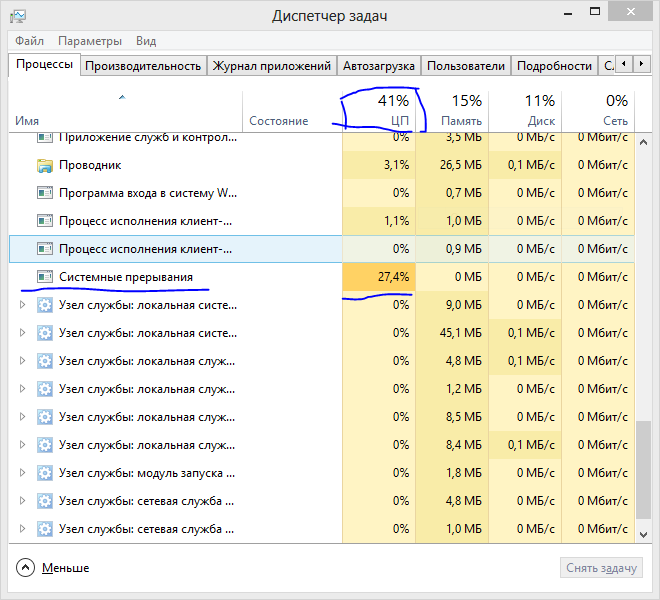Open the Вид menu
This screenshot has width=660, height=600.
(146, 41)
